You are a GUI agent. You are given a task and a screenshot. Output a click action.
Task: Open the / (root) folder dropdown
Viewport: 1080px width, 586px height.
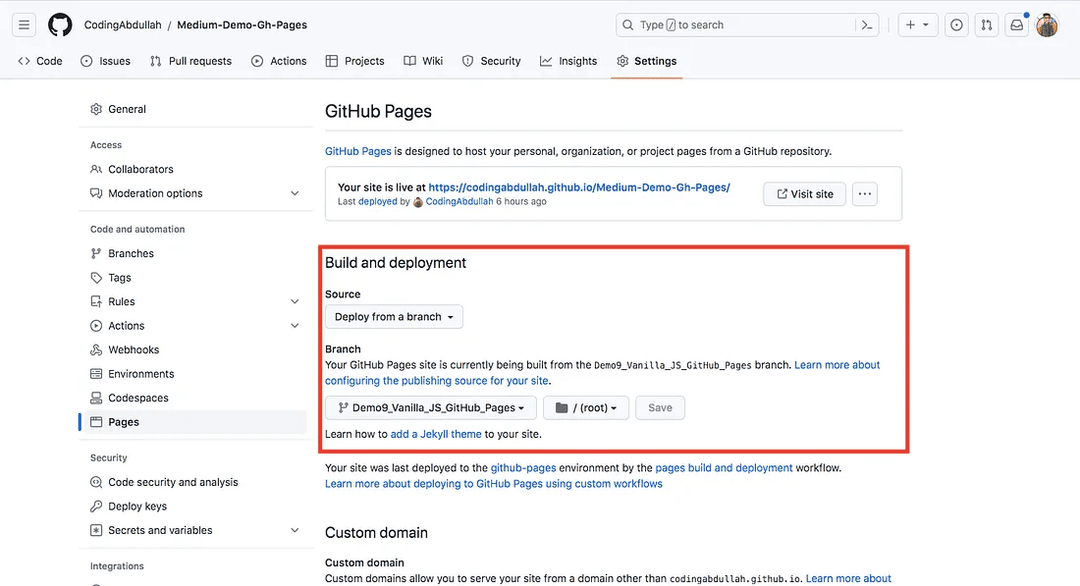(x=586, y=408)
